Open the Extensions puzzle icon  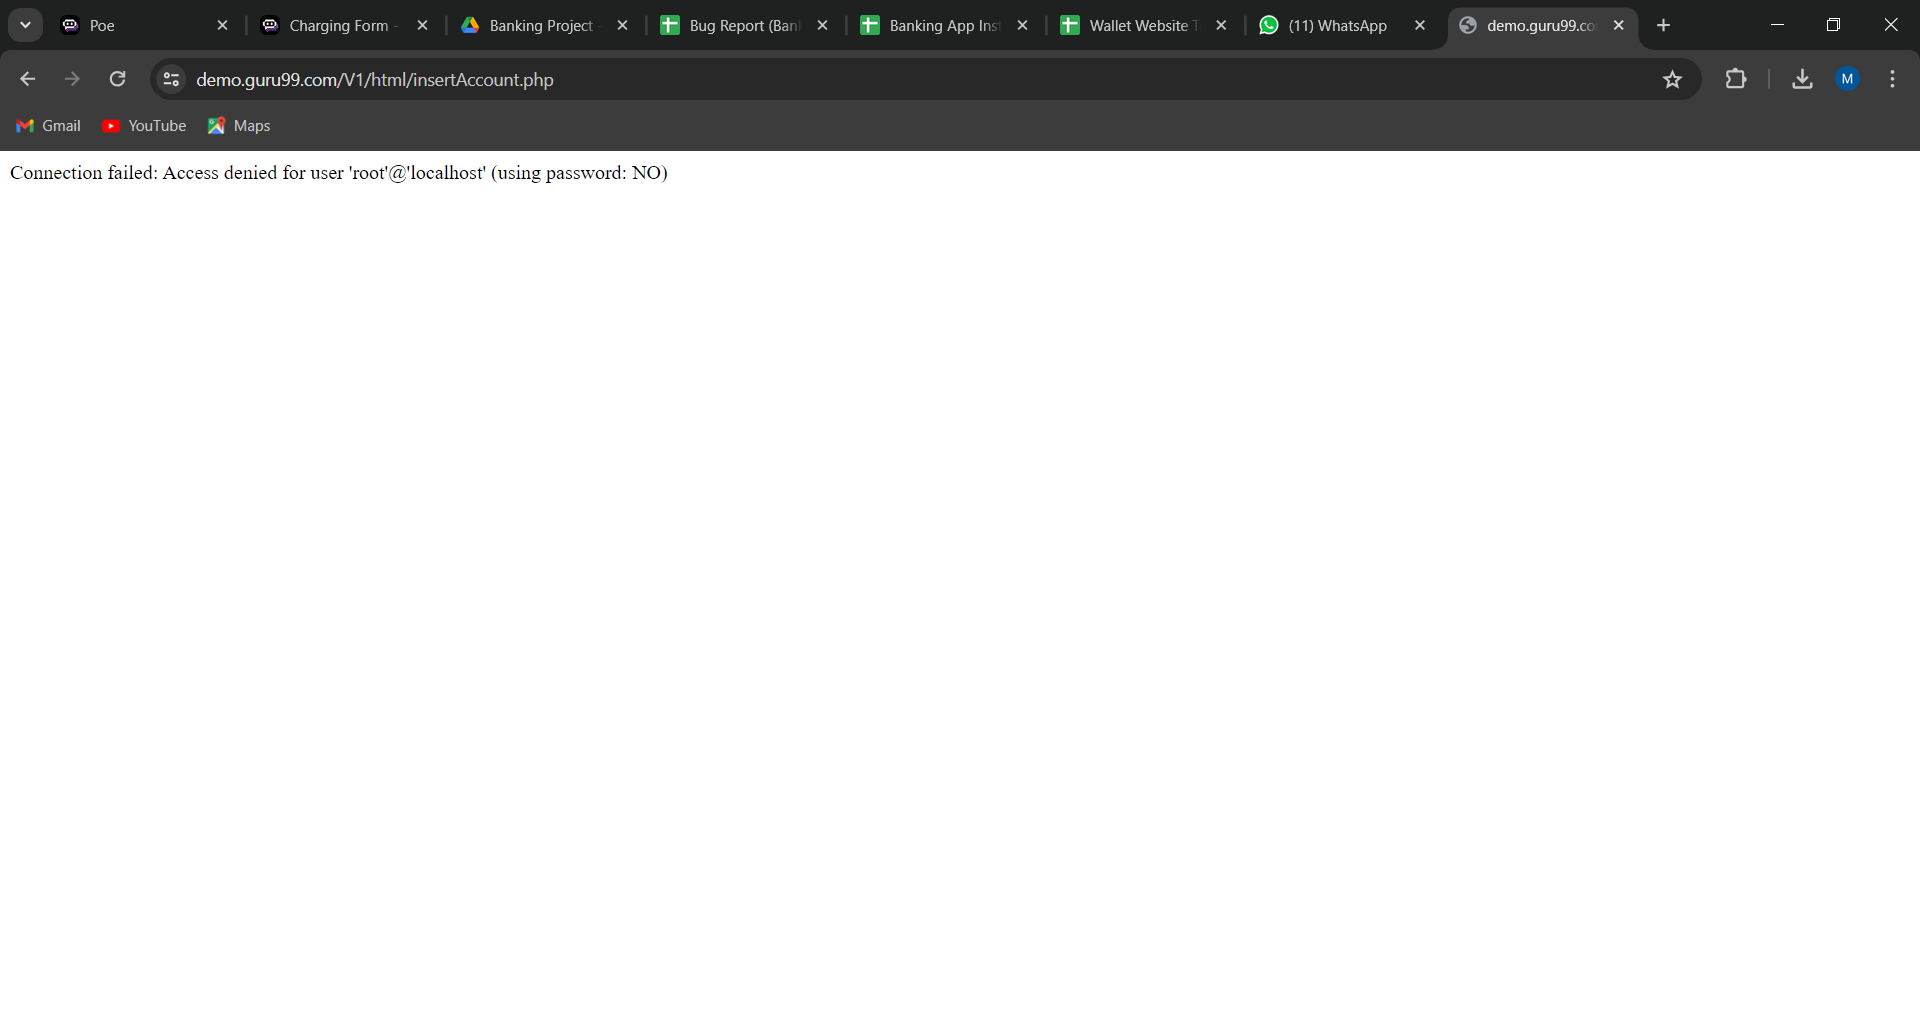click(1736, 79)
